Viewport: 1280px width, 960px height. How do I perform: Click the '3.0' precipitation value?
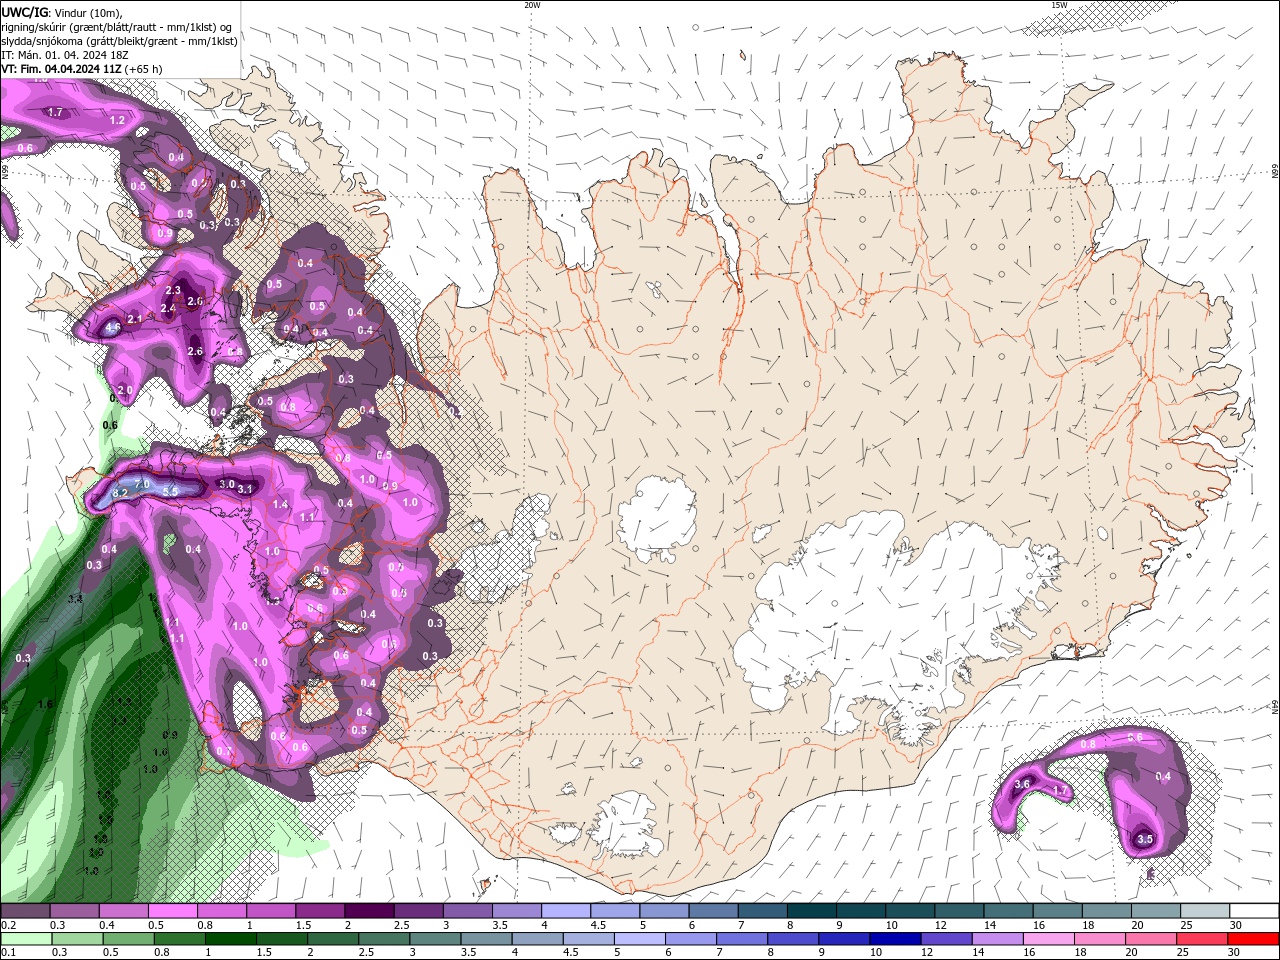(226, 484)
